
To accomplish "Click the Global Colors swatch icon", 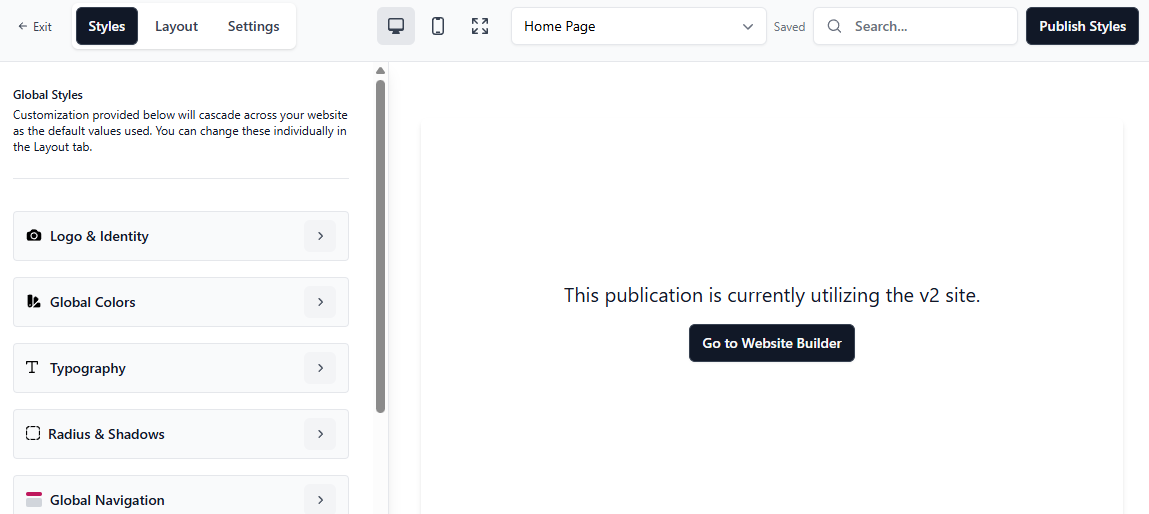I will click(x=34, y=302).
